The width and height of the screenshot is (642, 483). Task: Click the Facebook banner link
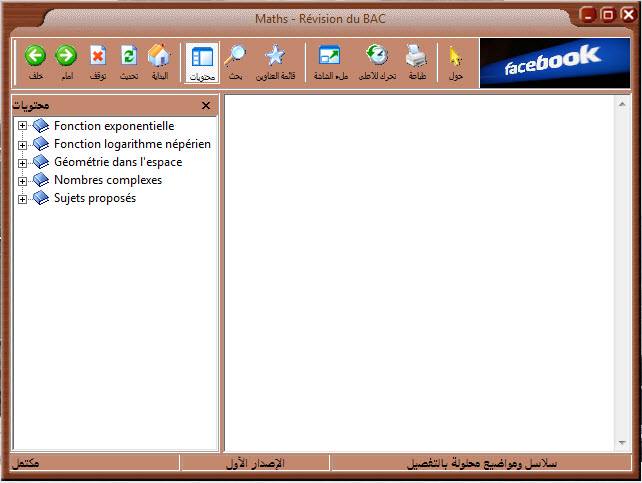[x=553, y=63]
